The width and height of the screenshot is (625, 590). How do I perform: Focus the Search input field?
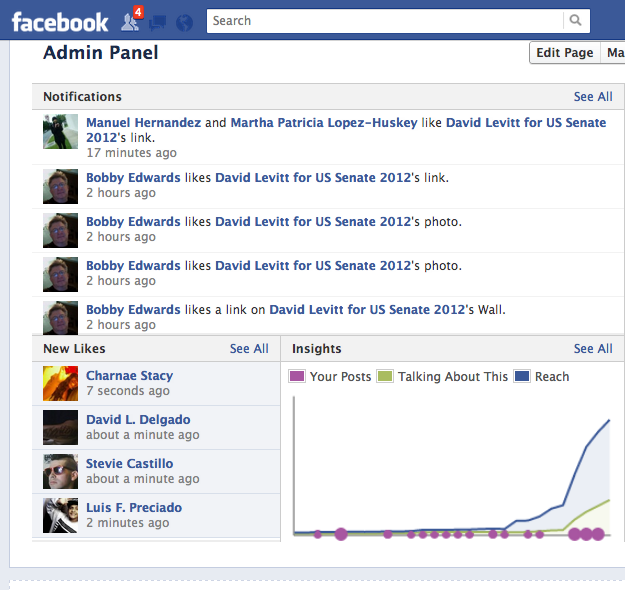point(398,21)
